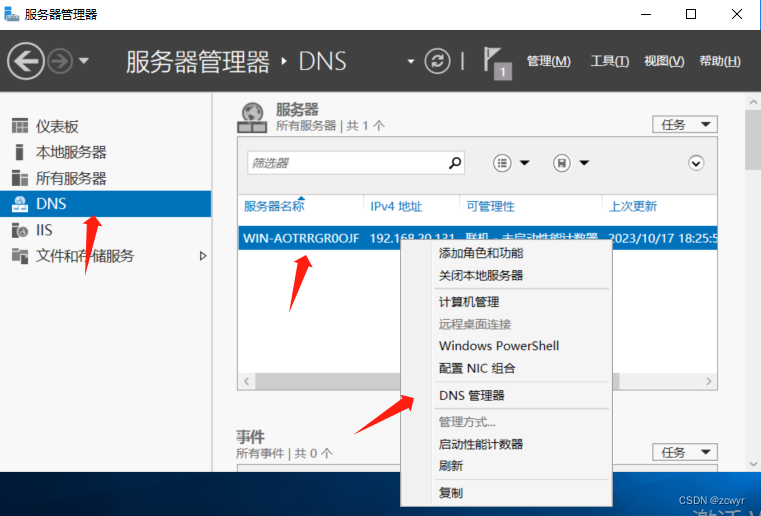The image size is (761, 516).
Task: Open 任务 dropdown in 服务器 section
Action: coord(684,125)
